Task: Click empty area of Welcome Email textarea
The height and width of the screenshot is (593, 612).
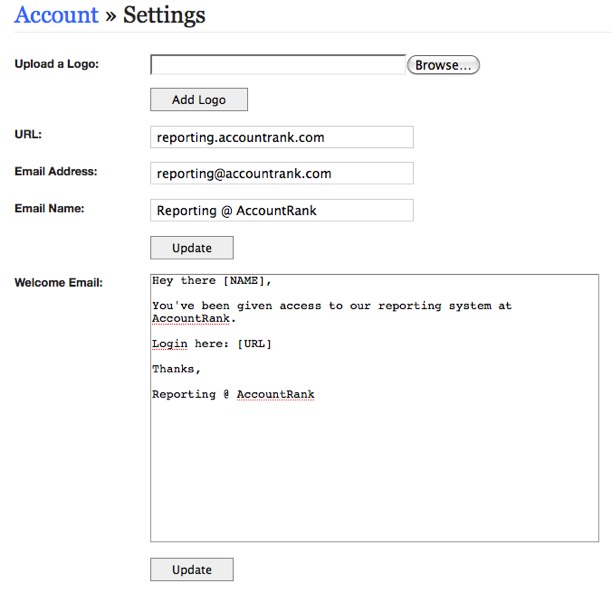Action: click(374, 470)
